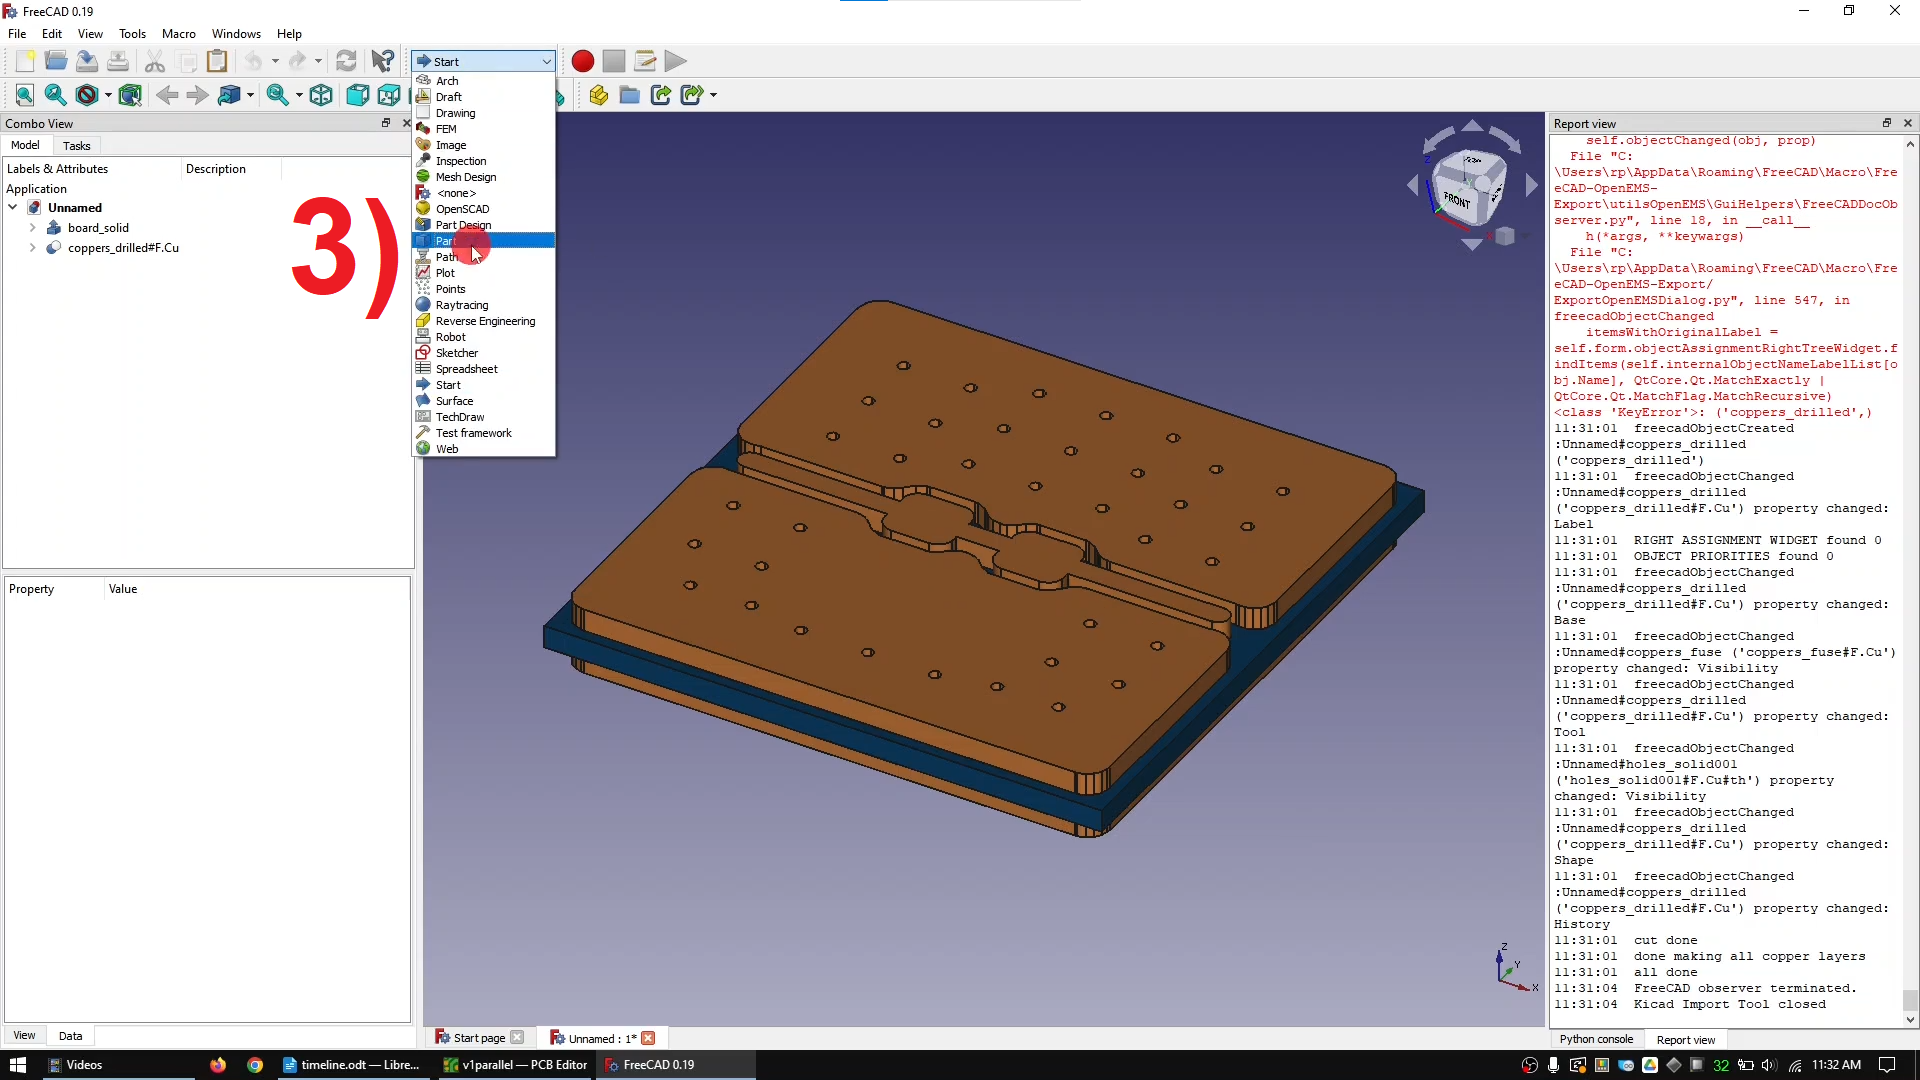Create a new document with toolbar icon
Screen dimensions: 1920x1080
(x=25, y=61)
